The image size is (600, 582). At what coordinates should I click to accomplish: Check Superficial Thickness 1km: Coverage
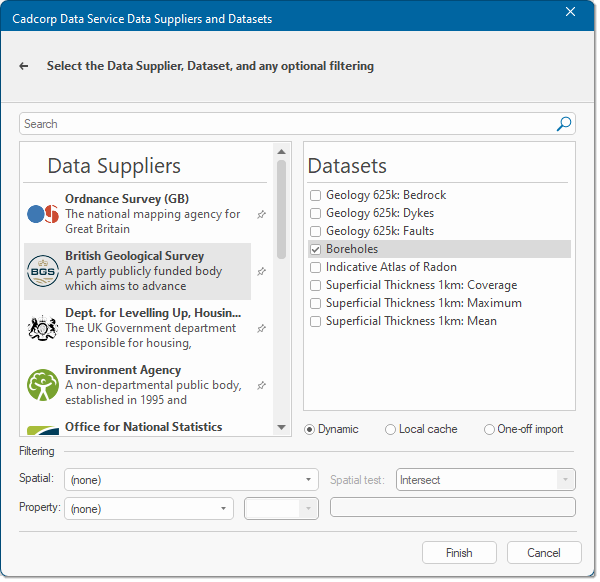click(x=315, y=285)
